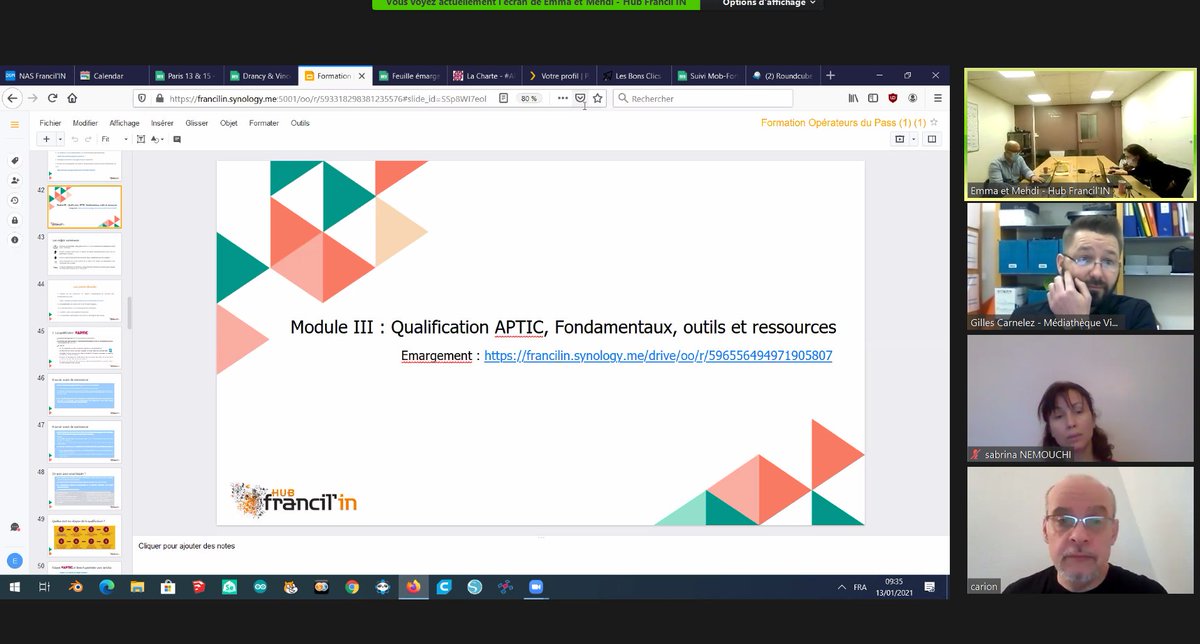This screenshot has height=644, width=1200.
Task: Save the page to Pocket
Action: click(x=581, y=98)
